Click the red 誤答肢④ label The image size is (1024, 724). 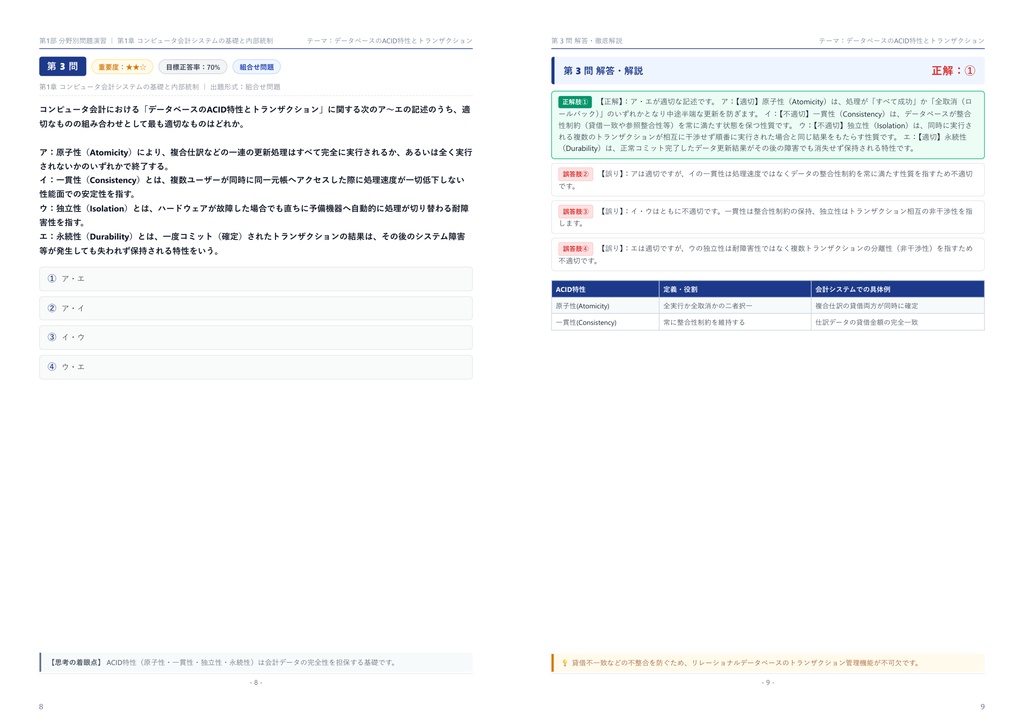pyautogui.click(x=575, y=249)
